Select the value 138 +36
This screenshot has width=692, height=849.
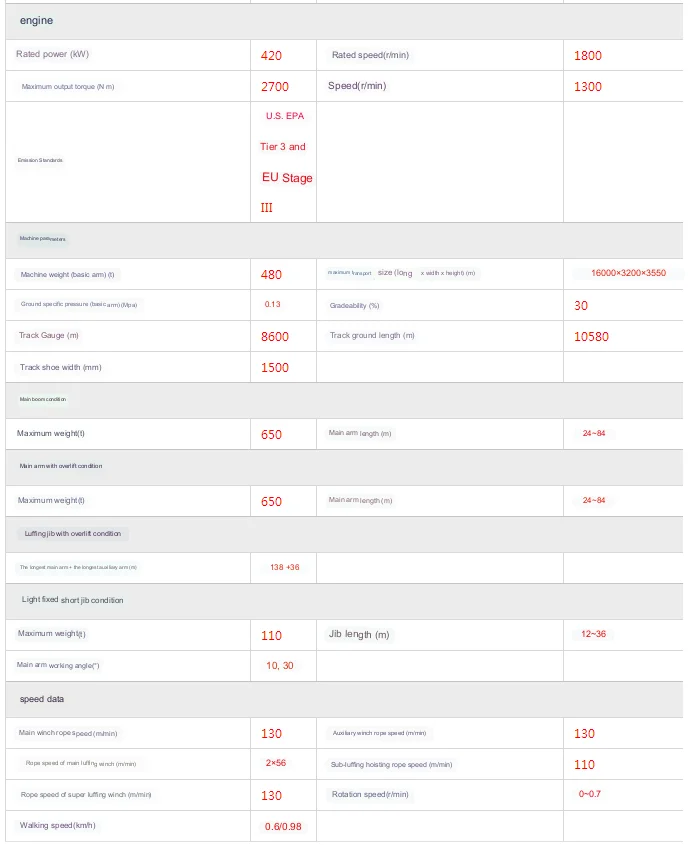(x=285, y=568)
